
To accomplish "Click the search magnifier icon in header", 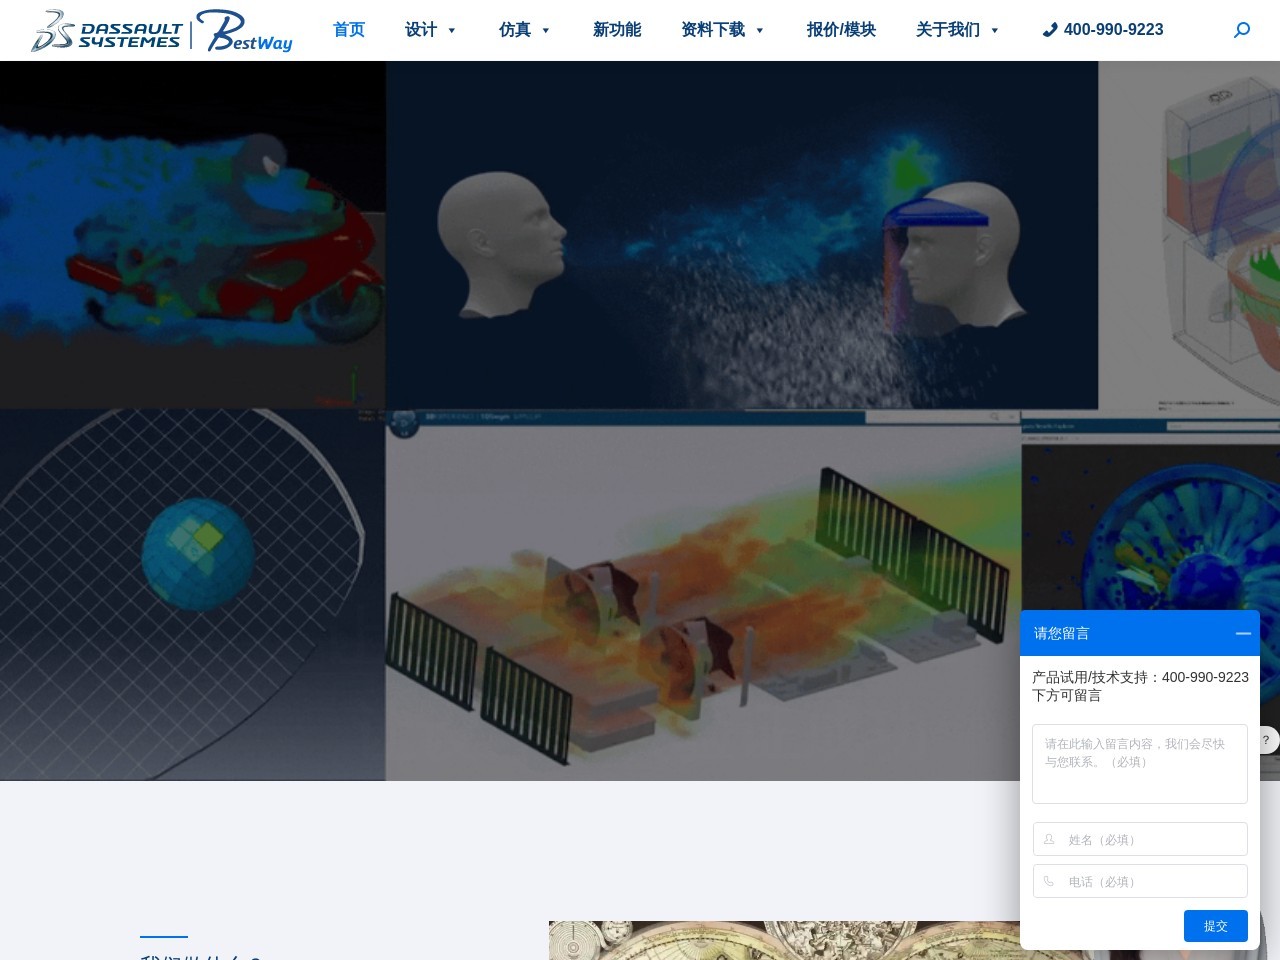I will (1242, 30).
